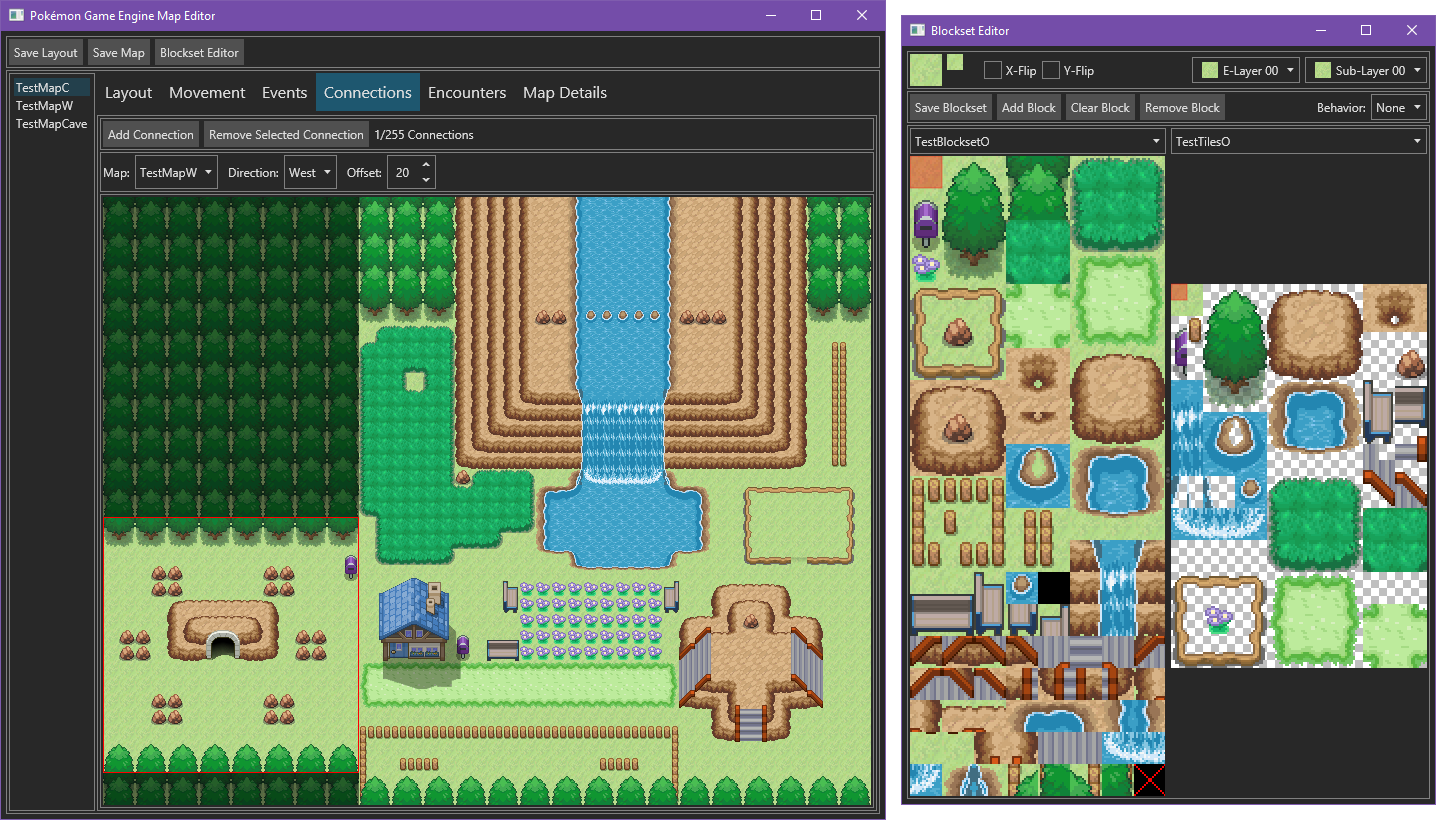Image resolution: width=1436 pixels, height=820 pixels.
Task: Open the Blockset Editor from the toolbar
Action: click(x=200, y=52)
